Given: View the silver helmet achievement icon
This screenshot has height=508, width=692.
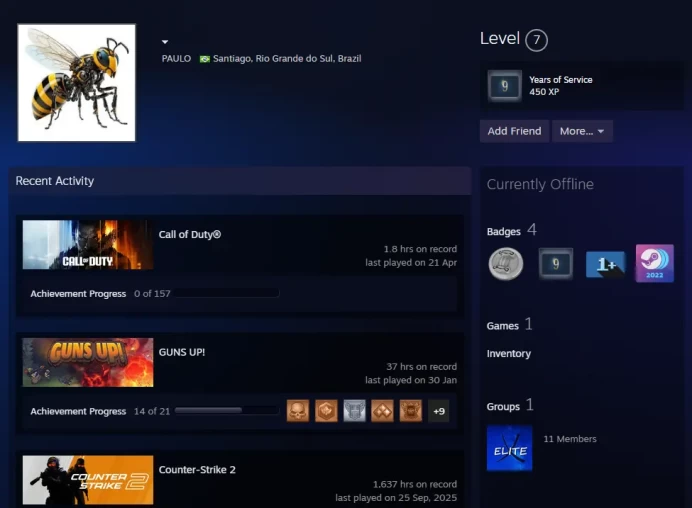Looking at the screenshot, I should (354, 411).
